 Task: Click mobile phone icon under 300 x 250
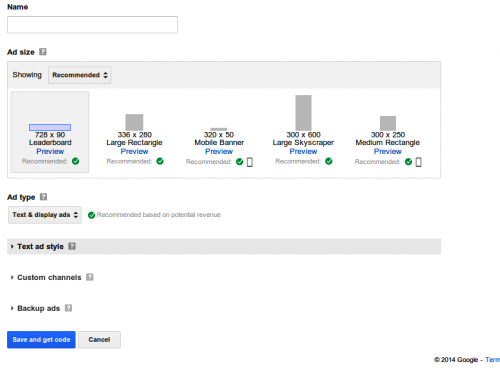coord(419,162)
